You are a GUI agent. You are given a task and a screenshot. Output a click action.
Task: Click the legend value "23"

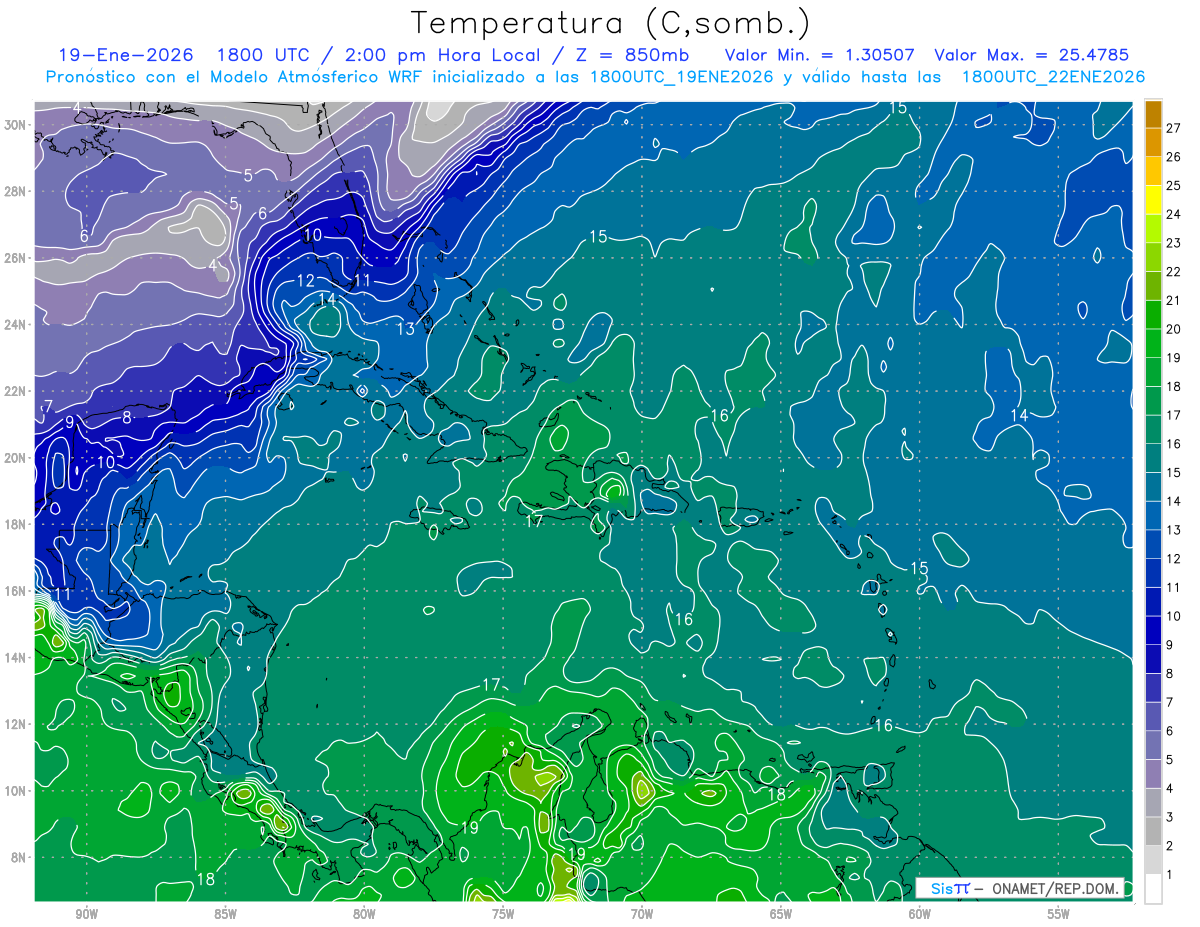pos(1173,243)
